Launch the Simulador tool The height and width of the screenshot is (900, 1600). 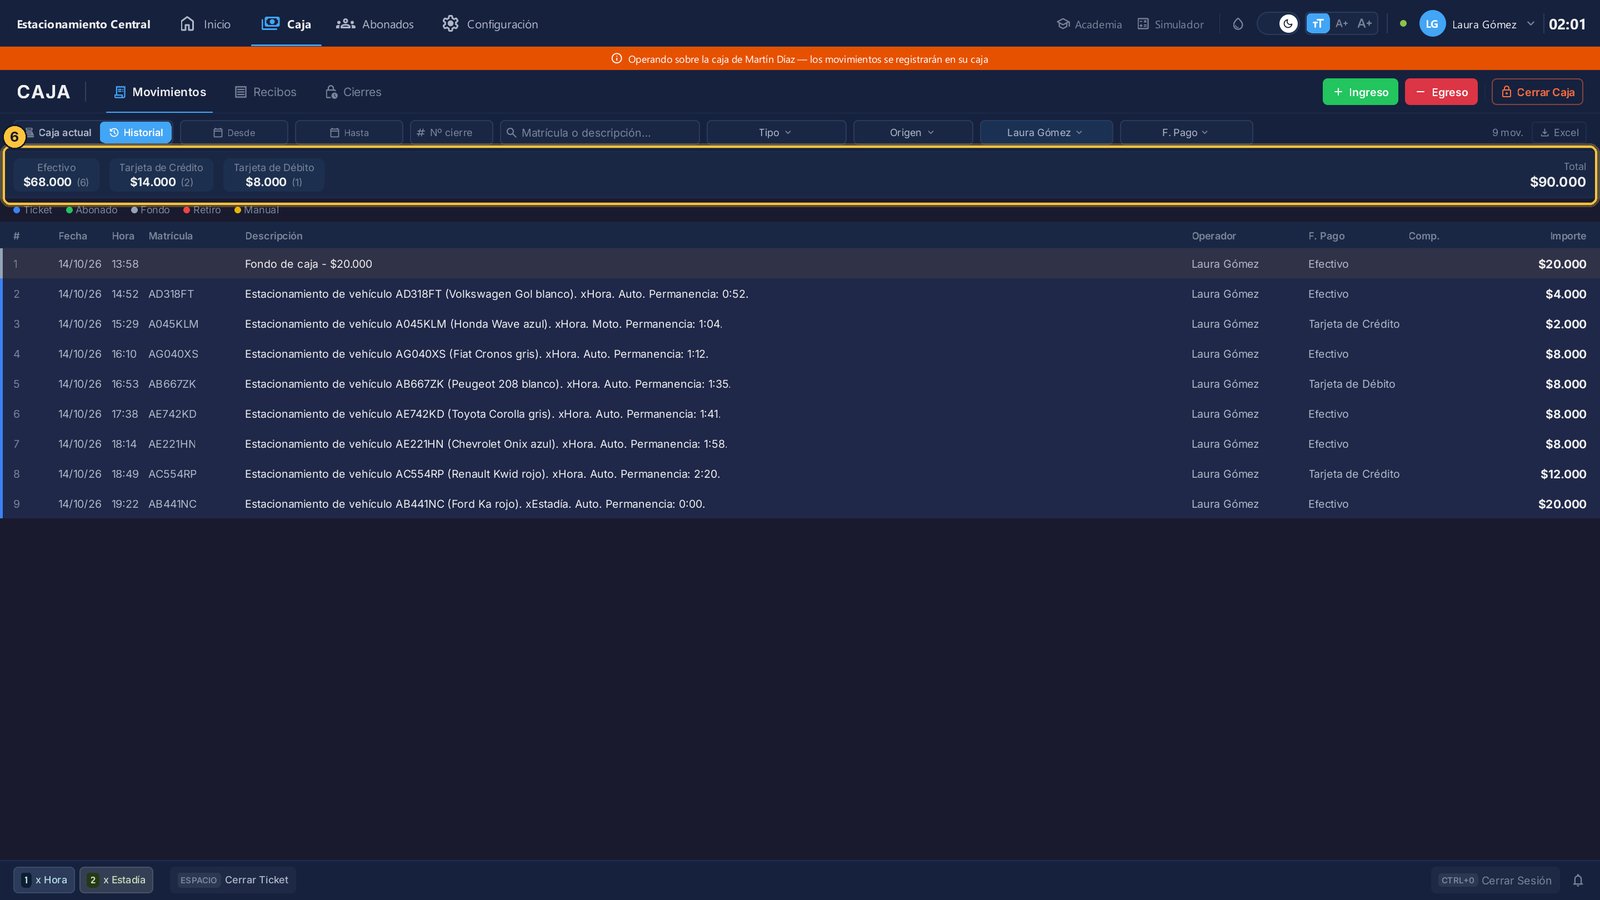coord(1170,24)
